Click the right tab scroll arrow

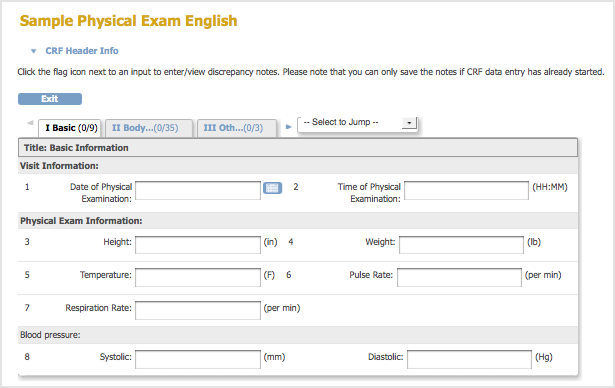tap(288, 127)
